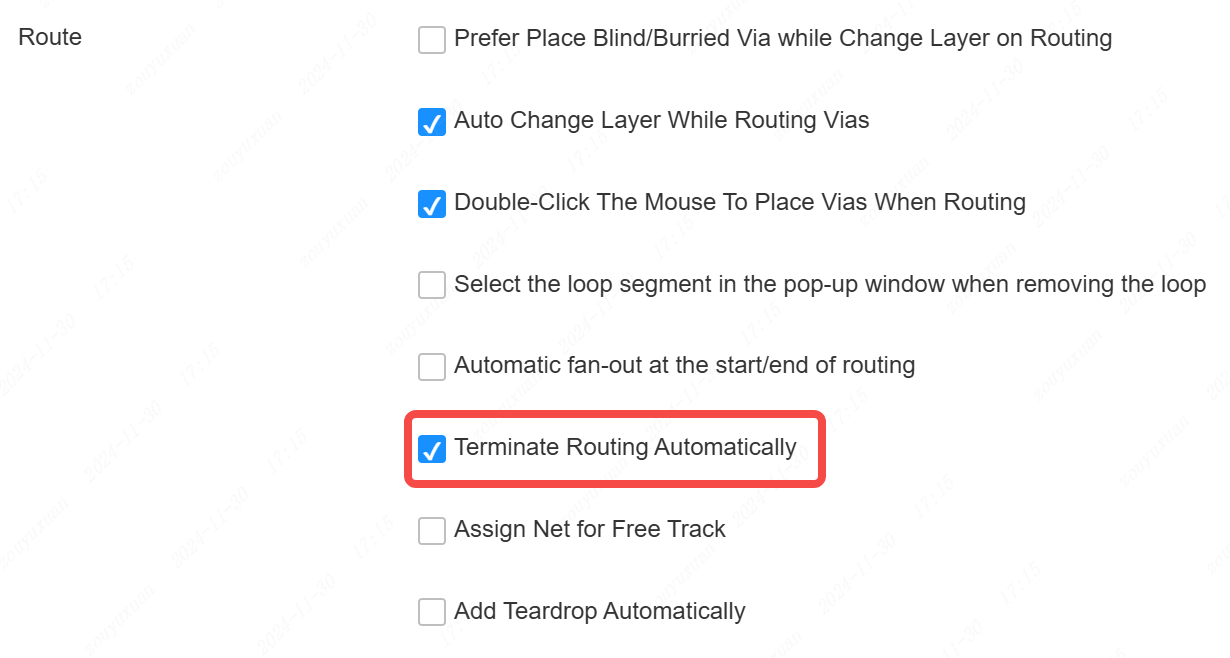This screenshot has height=658, width=1230.
Task: Enable Automatic fan-out at start/end checkbox
Action: coord(432,367)
